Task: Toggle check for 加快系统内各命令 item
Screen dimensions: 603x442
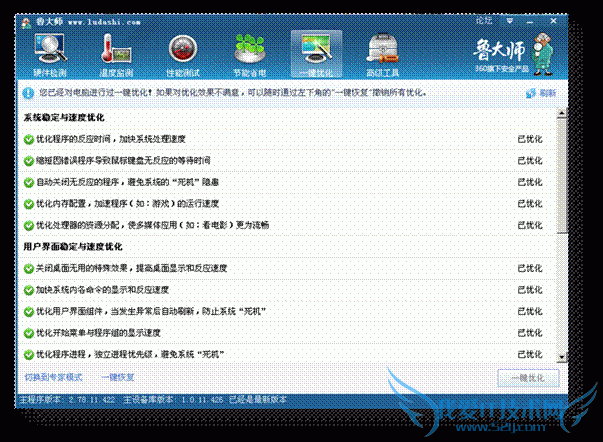Action: tap(28, 290)
